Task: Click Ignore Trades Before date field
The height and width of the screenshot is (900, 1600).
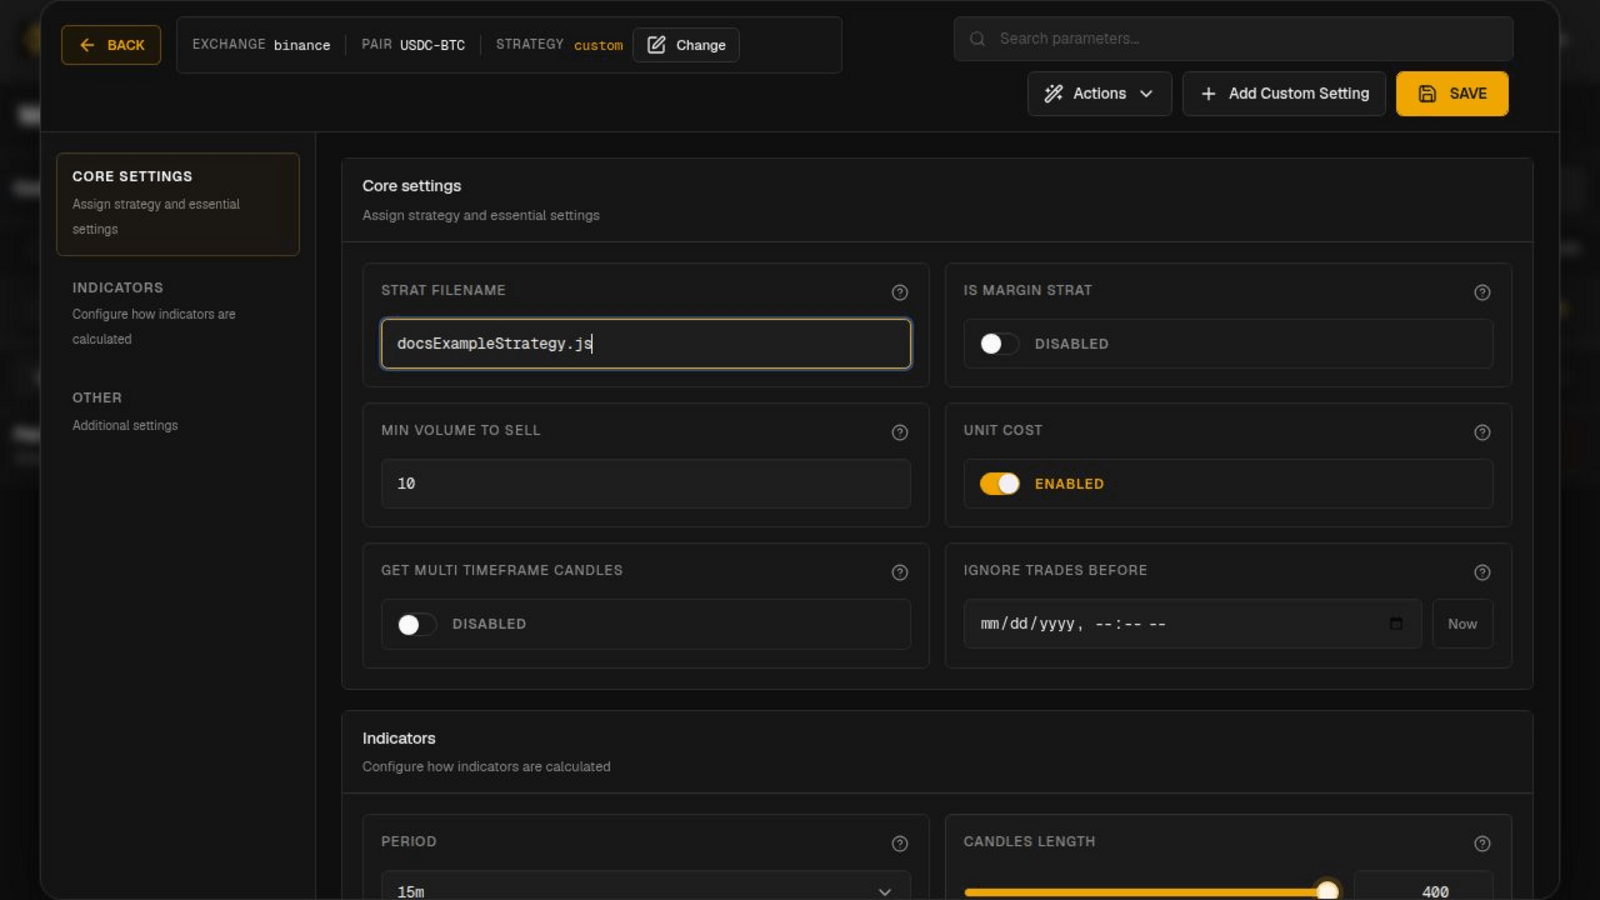Action: pos(1192,624)
